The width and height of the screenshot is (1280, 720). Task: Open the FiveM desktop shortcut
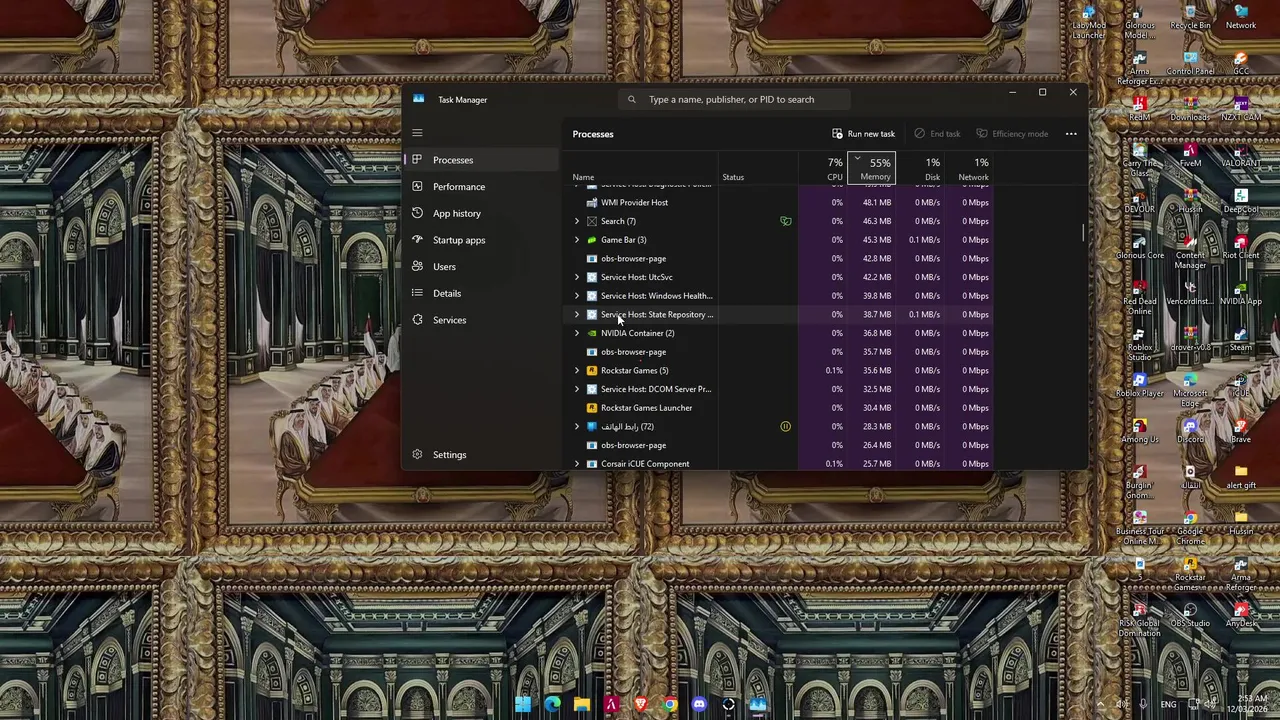1190,156
